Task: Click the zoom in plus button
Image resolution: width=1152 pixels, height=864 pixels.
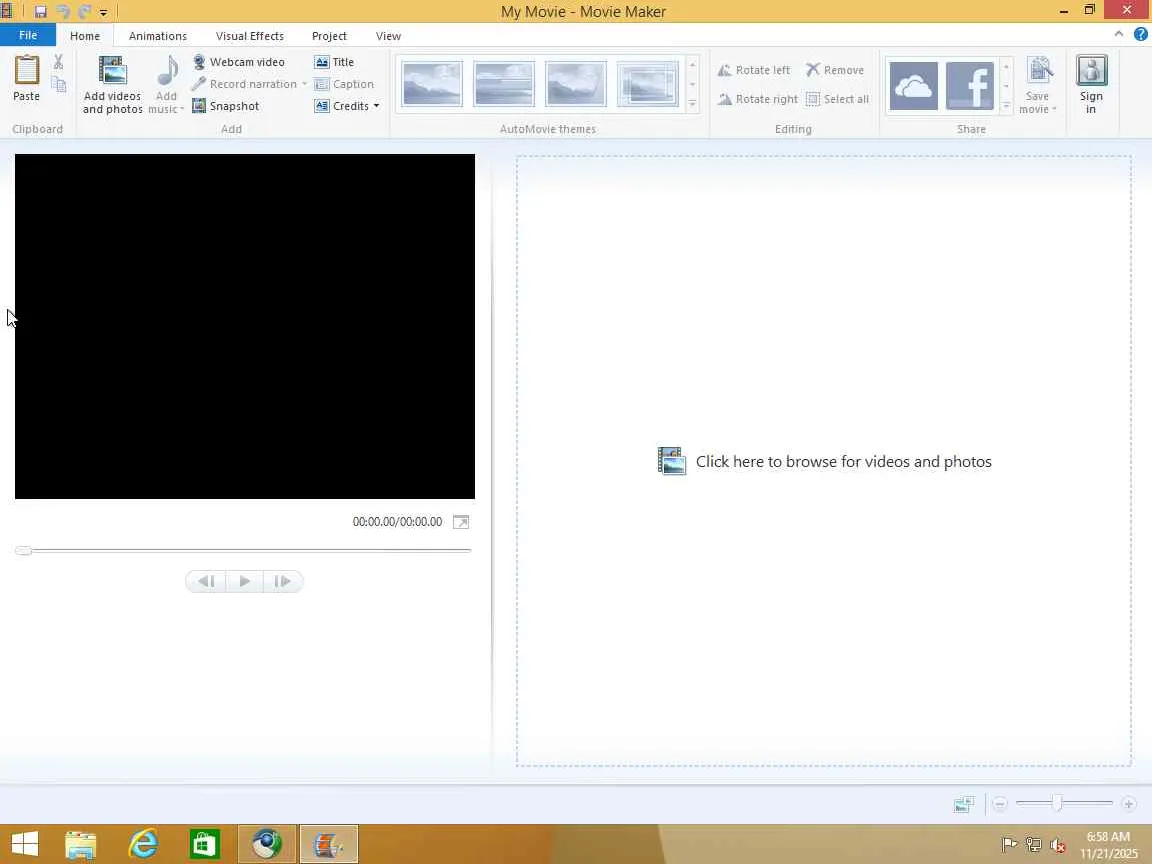Action: 1129,804
